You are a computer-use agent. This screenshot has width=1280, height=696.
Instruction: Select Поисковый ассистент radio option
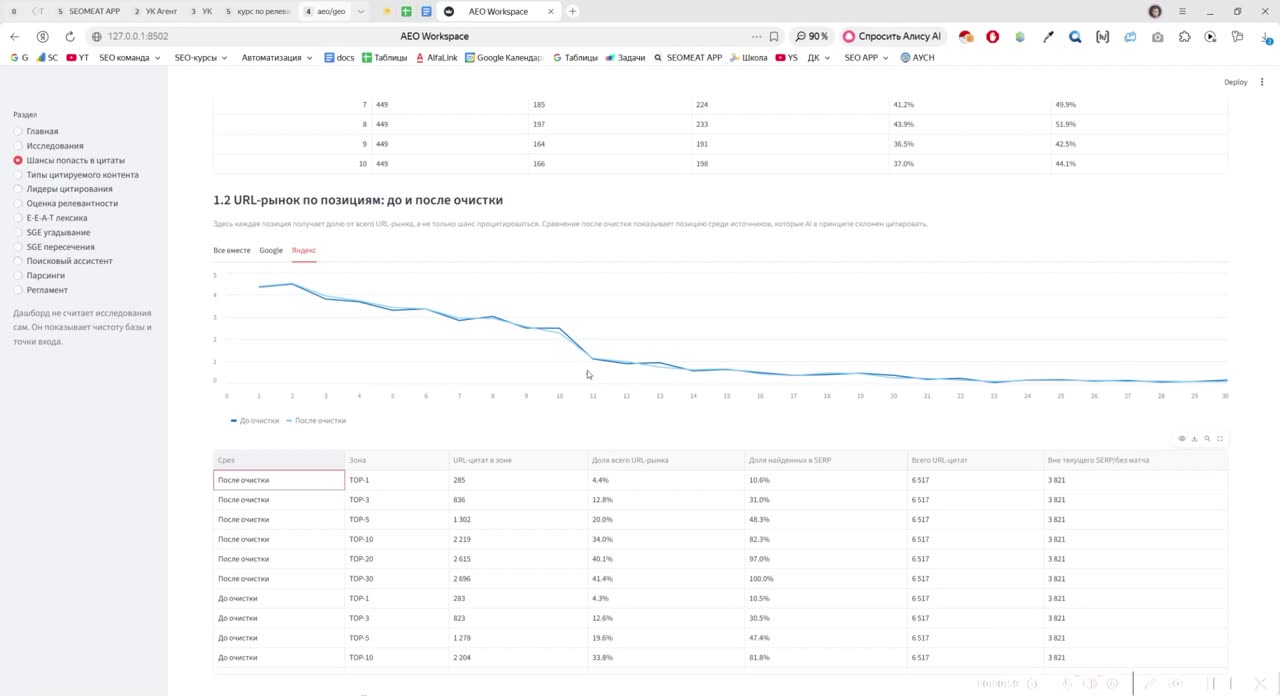point(63,261)
